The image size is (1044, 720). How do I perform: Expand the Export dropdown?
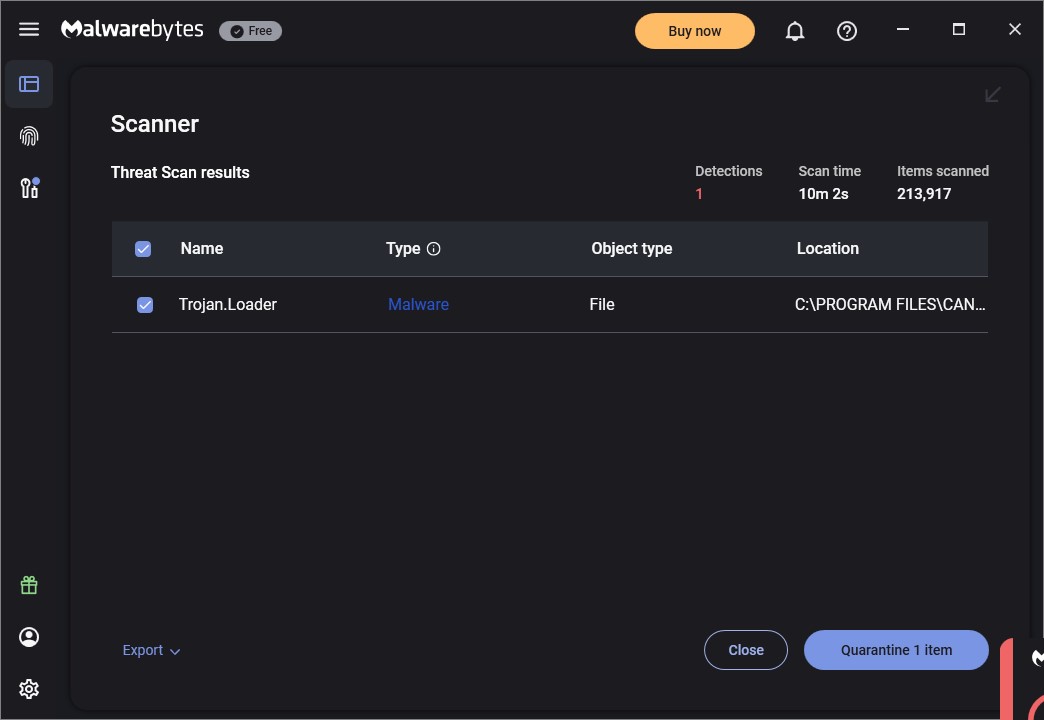point(151,650)
